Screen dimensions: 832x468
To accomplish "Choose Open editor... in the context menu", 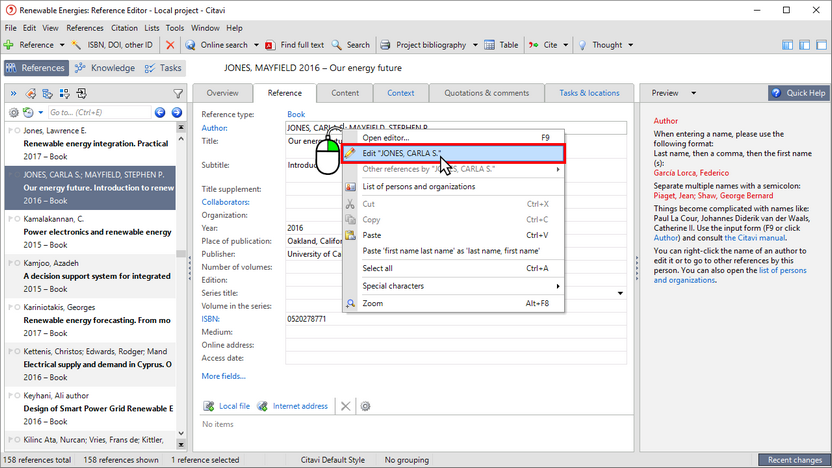I will [x=454, y=138].
